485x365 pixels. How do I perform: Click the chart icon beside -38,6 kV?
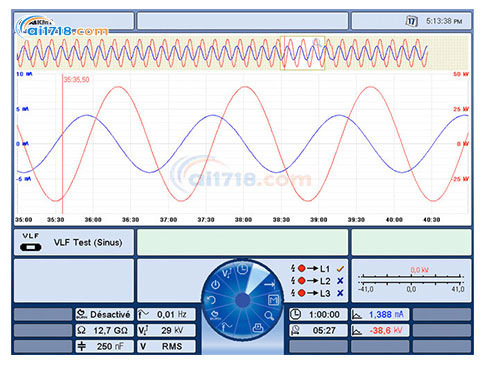[x=357, y=330]
